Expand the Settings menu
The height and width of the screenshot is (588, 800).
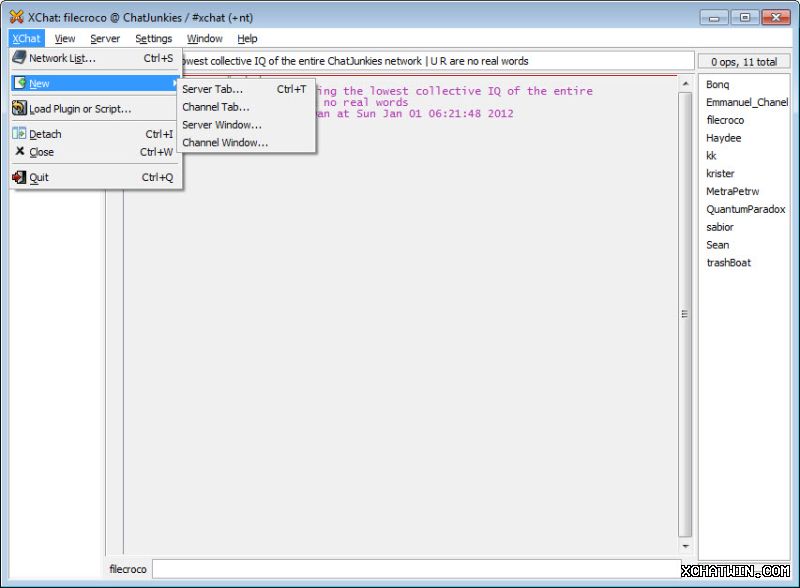pyautogui.click(x=154, y=39)
